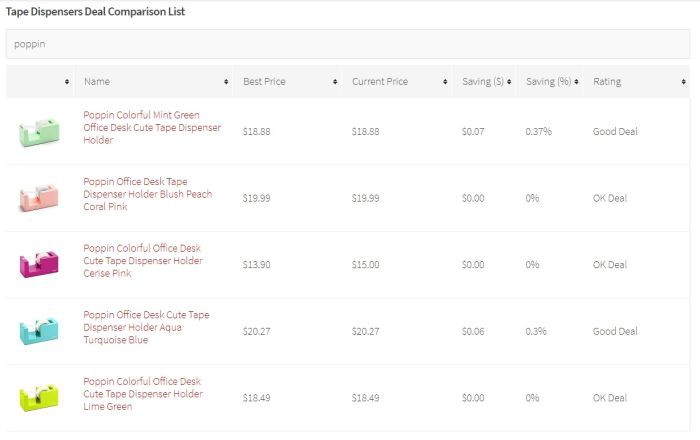Click $20.27 in the Best Price column
Screen dimensions: 700x440
(256, 332)
